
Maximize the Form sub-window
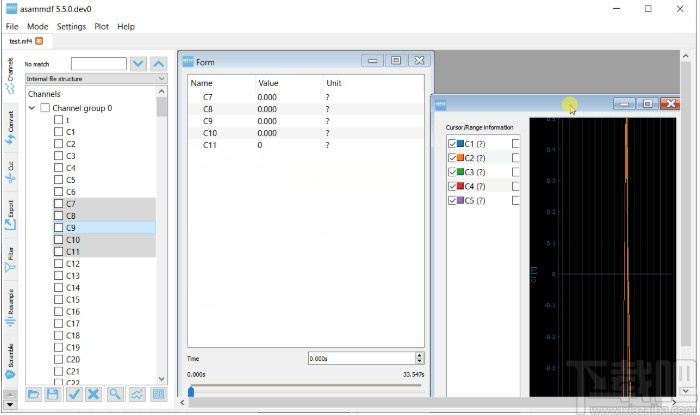click(x=396, y=60)
